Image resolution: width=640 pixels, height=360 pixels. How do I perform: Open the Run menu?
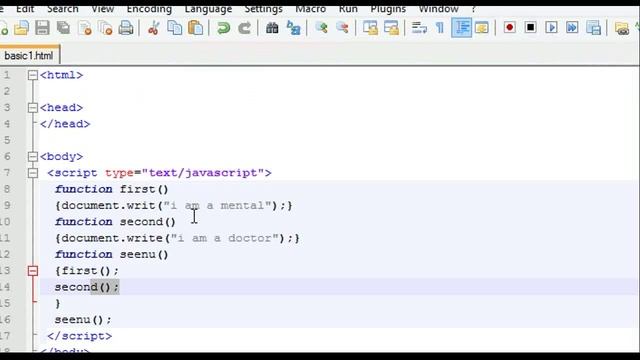348,9
